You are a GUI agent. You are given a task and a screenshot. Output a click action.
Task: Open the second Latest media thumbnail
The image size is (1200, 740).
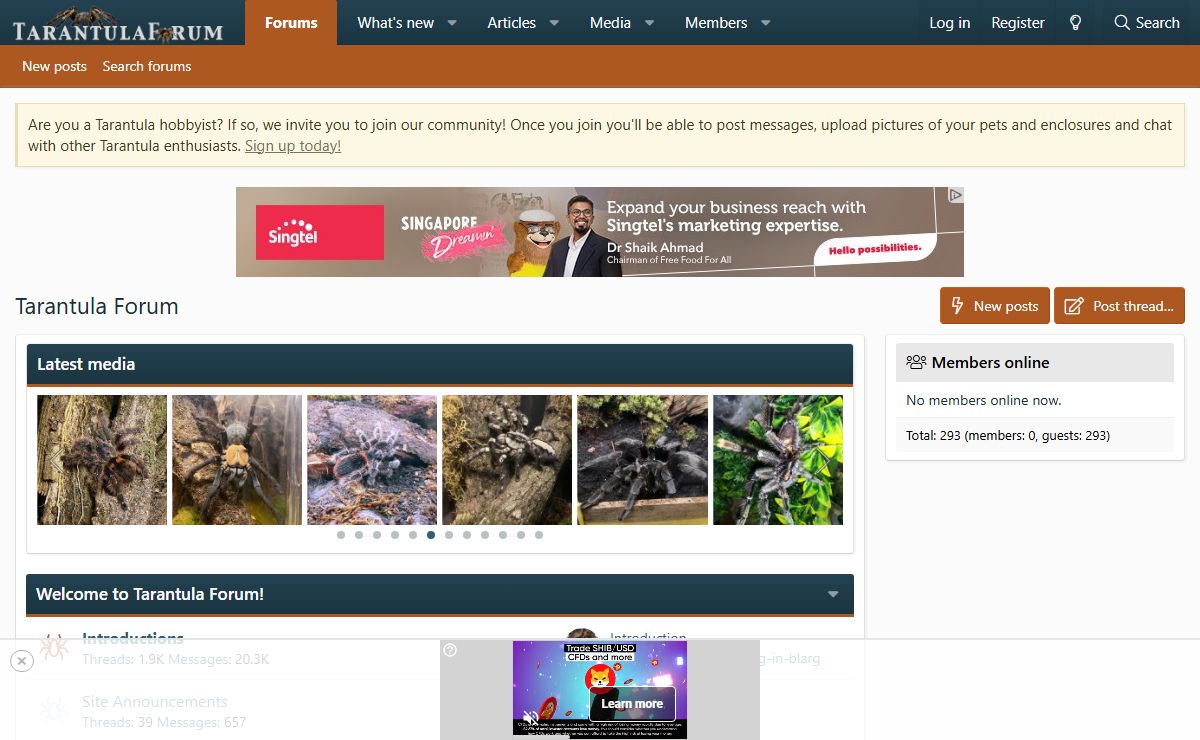(237, 460)
